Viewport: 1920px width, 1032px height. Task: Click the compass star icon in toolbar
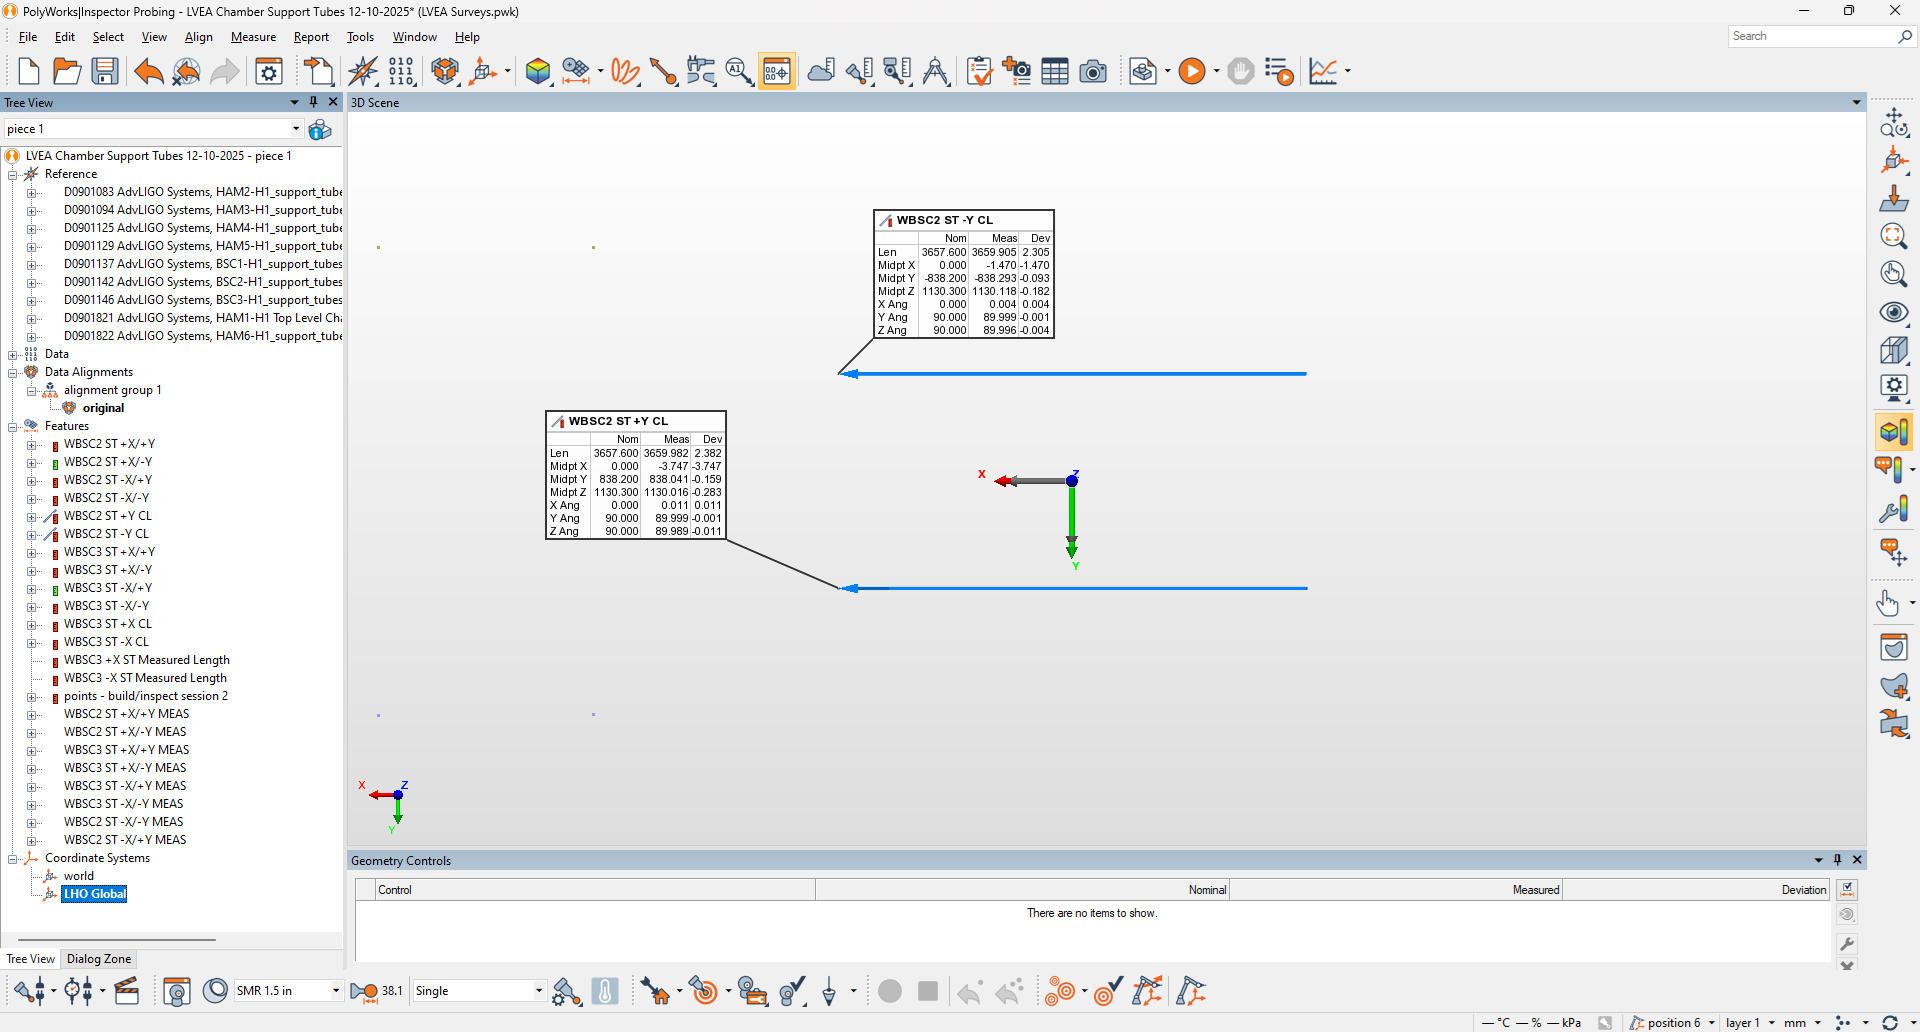[x=362, y=71]
